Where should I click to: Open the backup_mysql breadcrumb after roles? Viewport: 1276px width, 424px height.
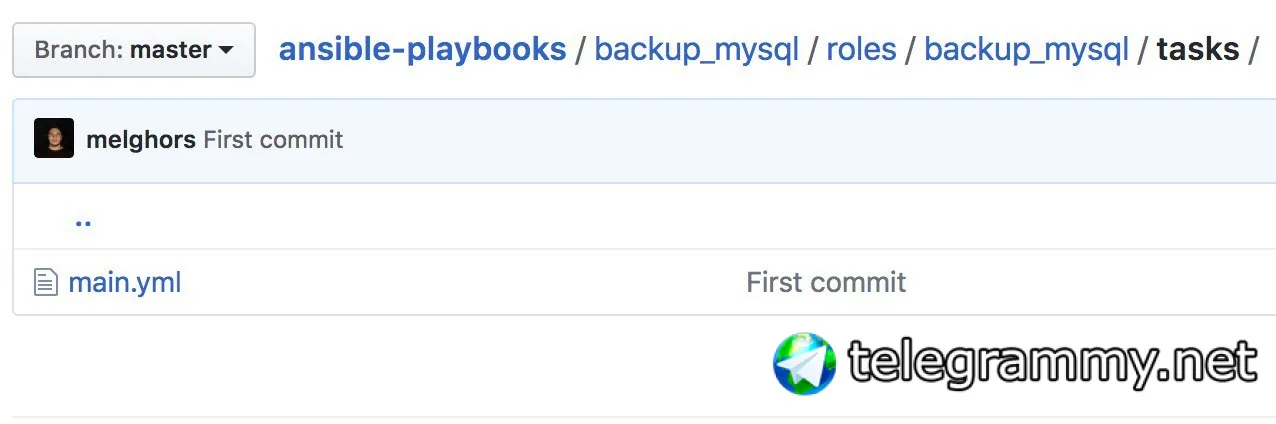[x=1026, y=49]
